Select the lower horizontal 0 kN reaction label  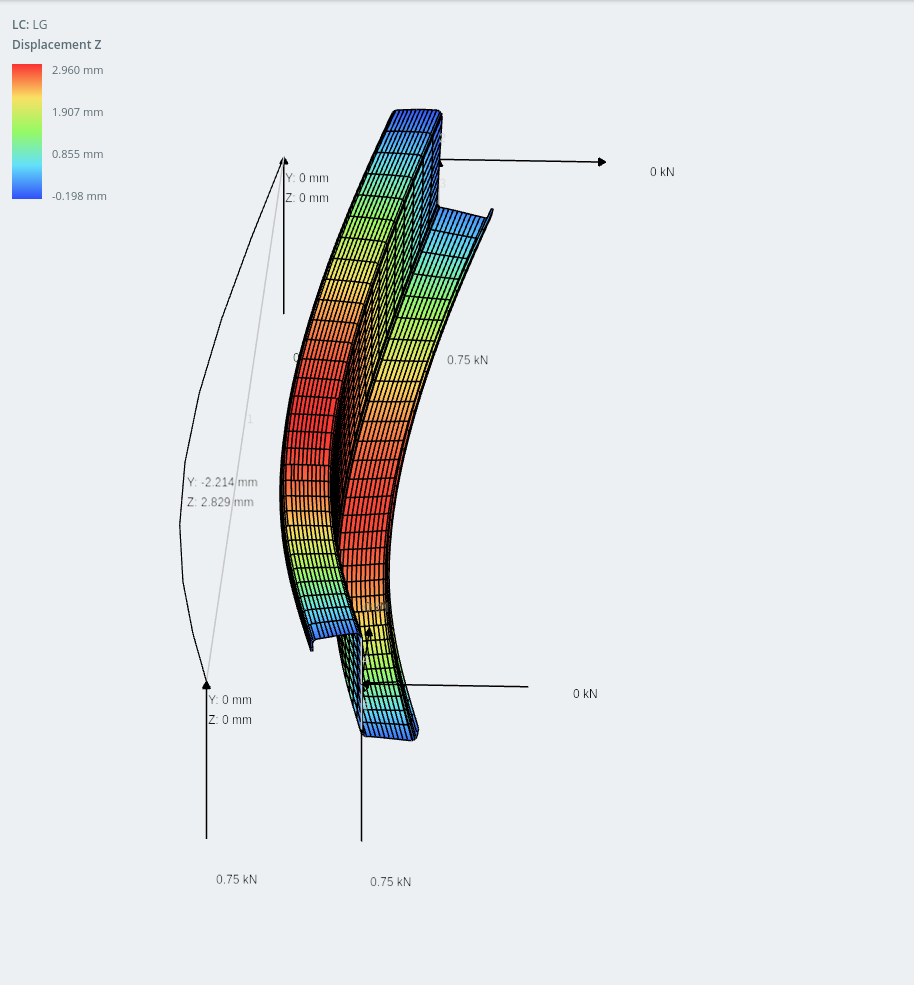[x=585, y=694]
